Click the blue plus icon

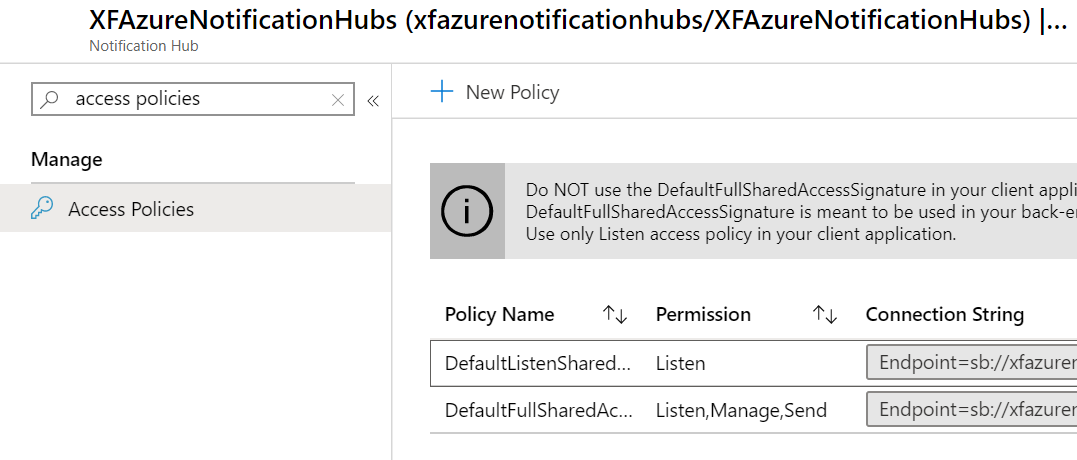coord(442,91)
